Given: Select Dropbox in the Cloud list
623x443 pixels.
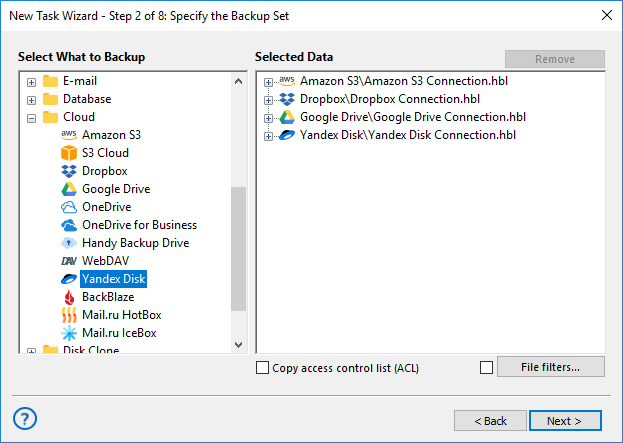Looking at the screenshot, I should (x=104, y=171).
